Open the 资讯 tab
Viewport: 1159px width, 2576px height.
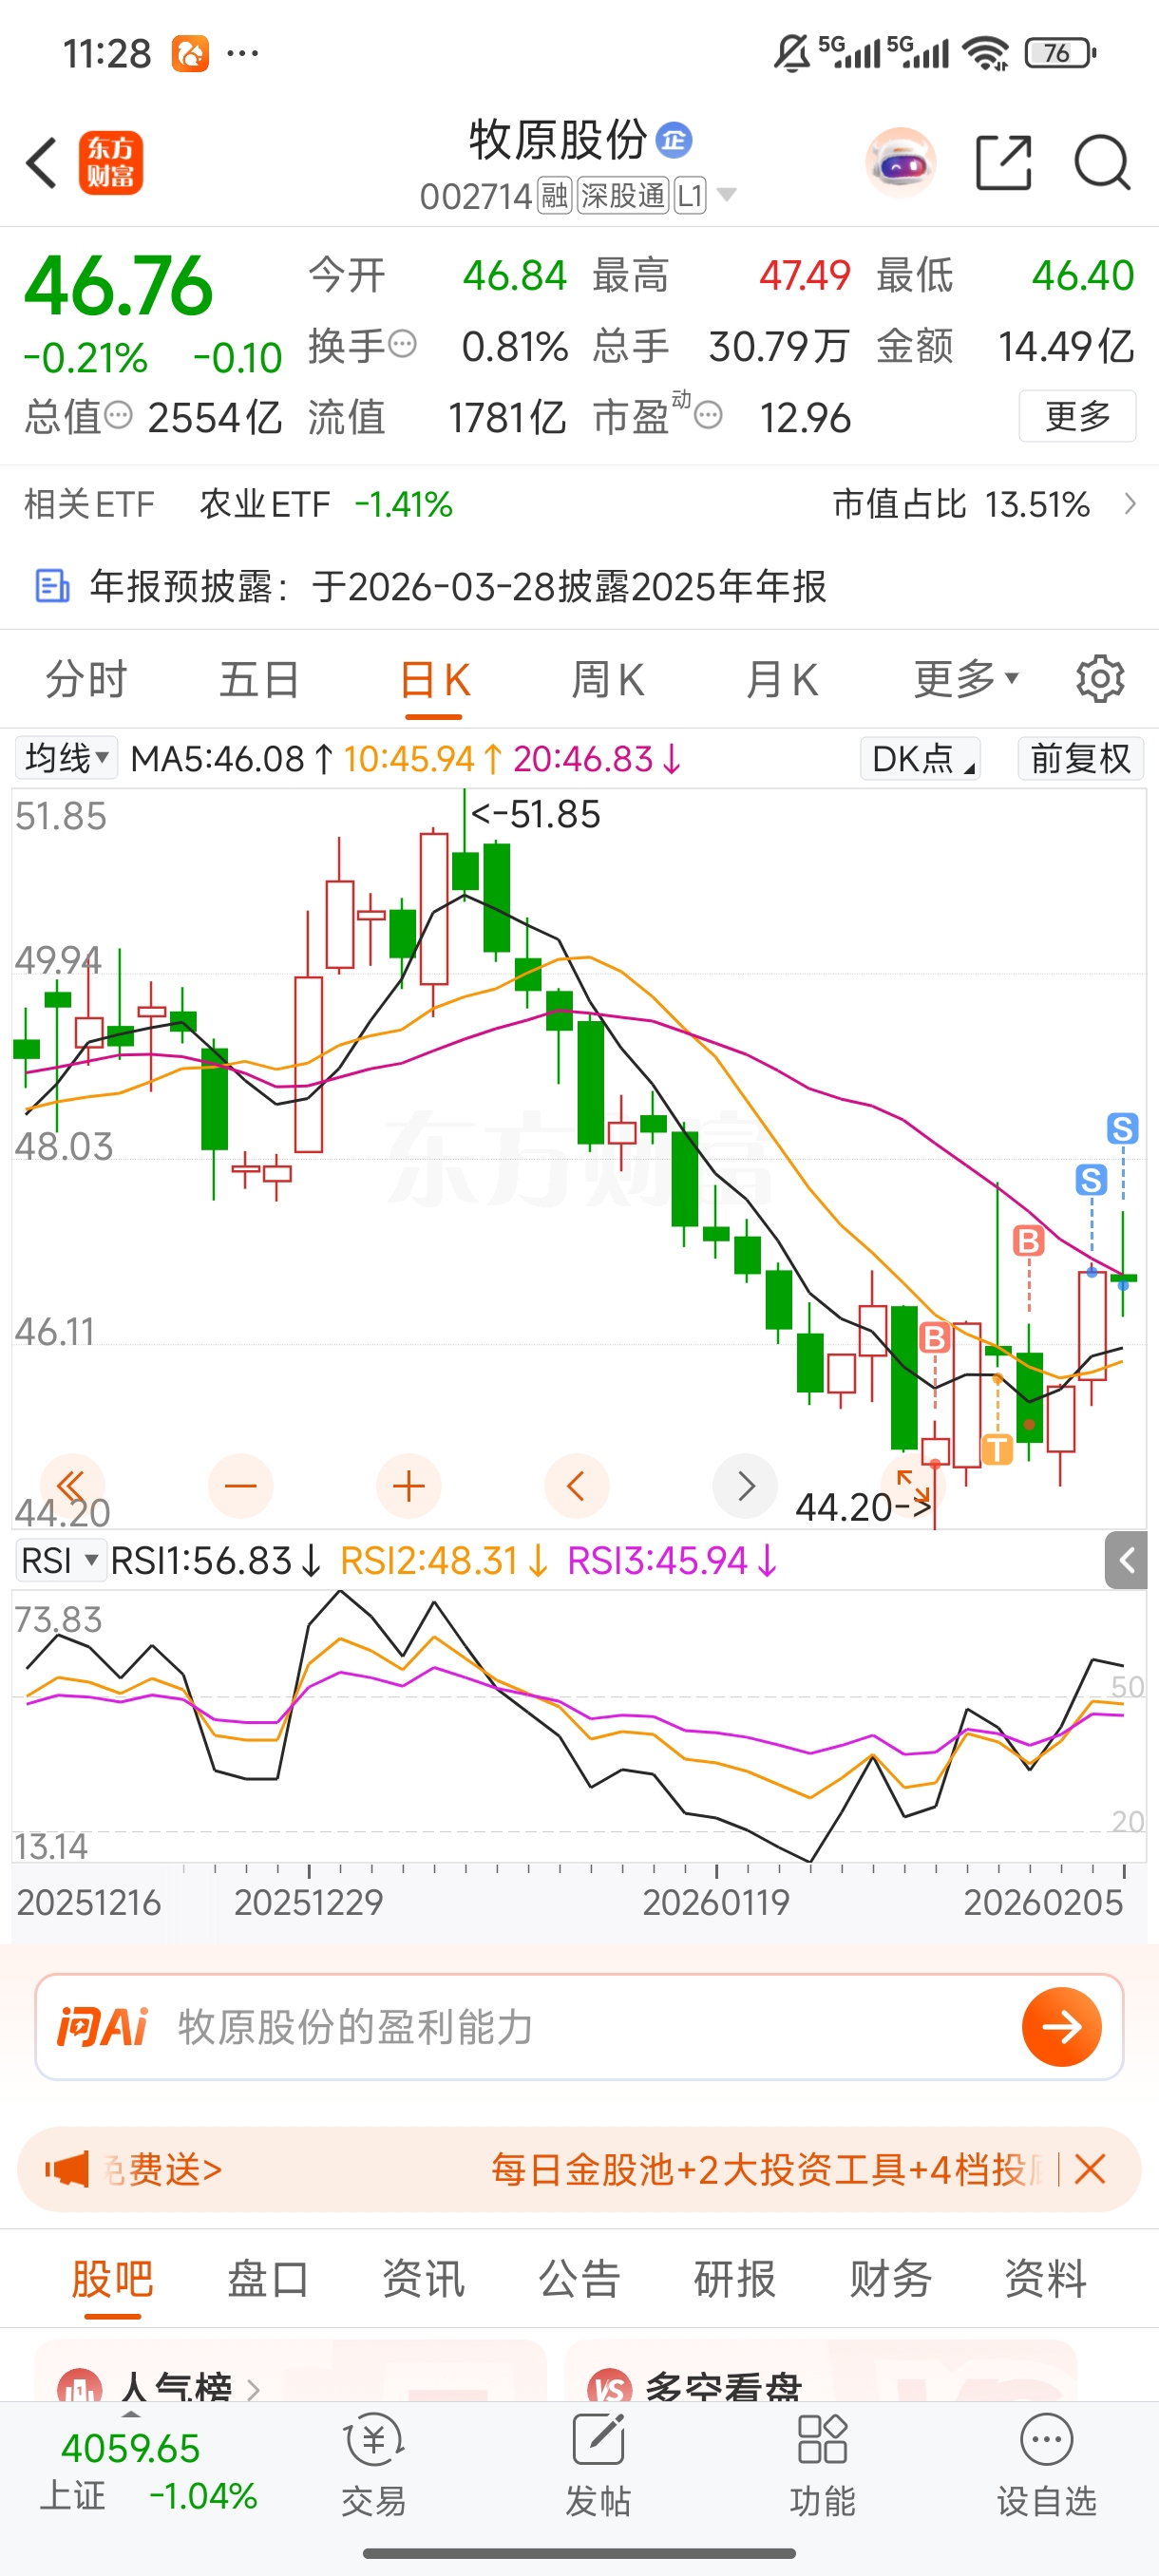coord(423,2279)
